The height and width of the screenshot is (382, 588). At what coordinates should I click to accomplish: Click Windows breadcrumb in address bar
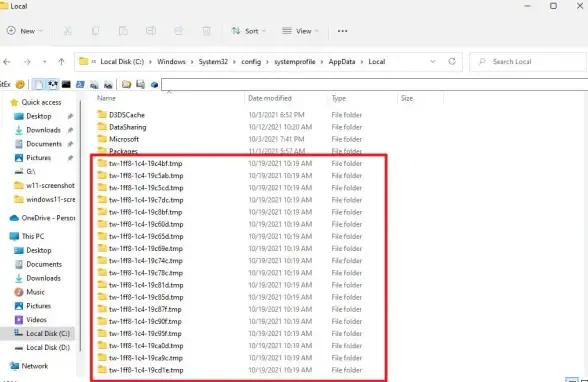pos(171,62)
